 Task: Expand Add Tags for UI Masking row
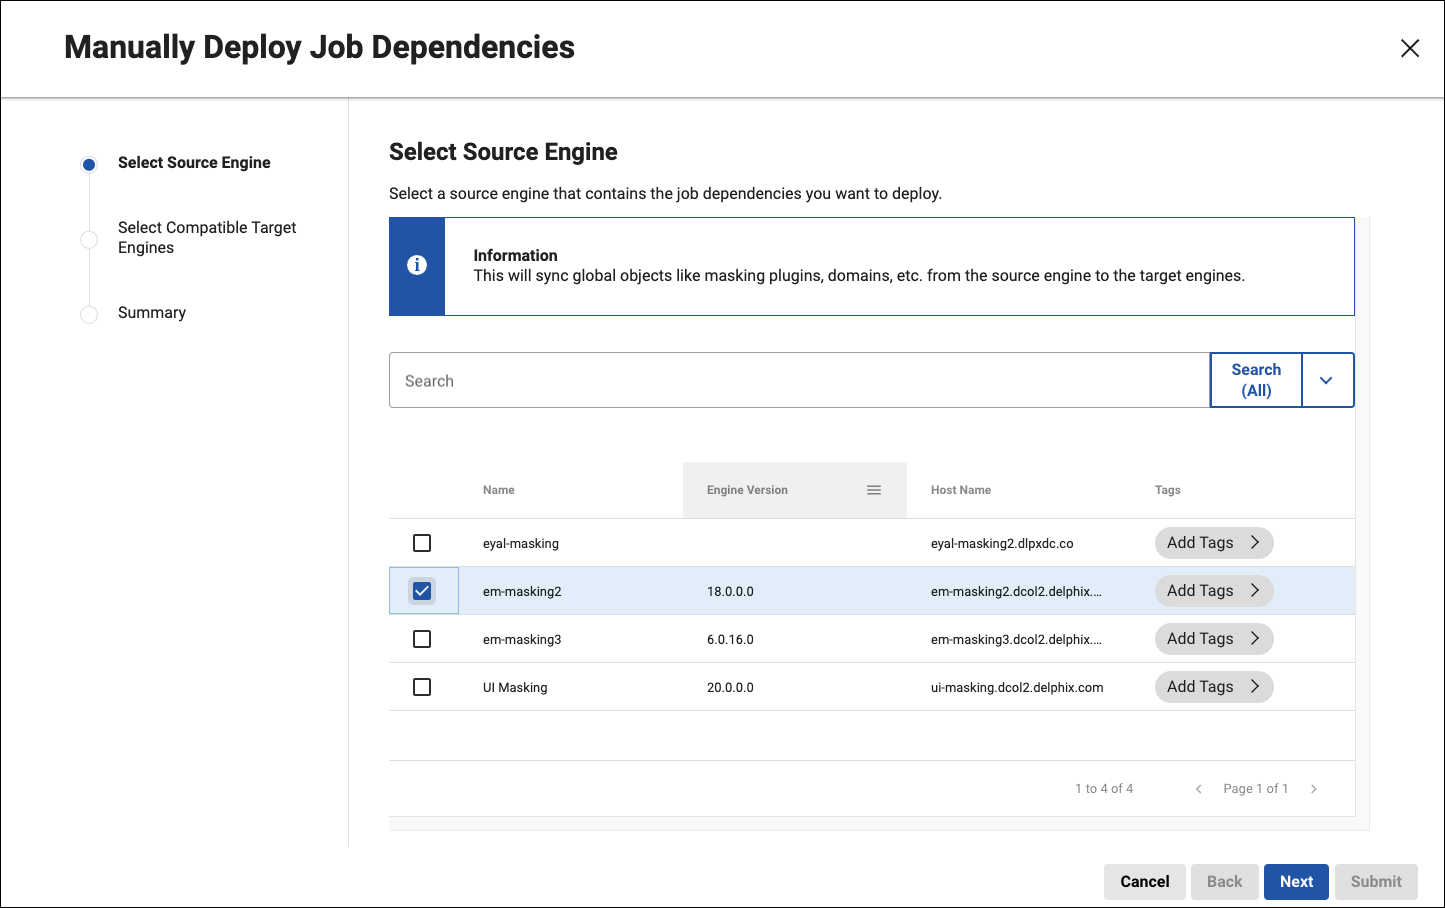1213,687
